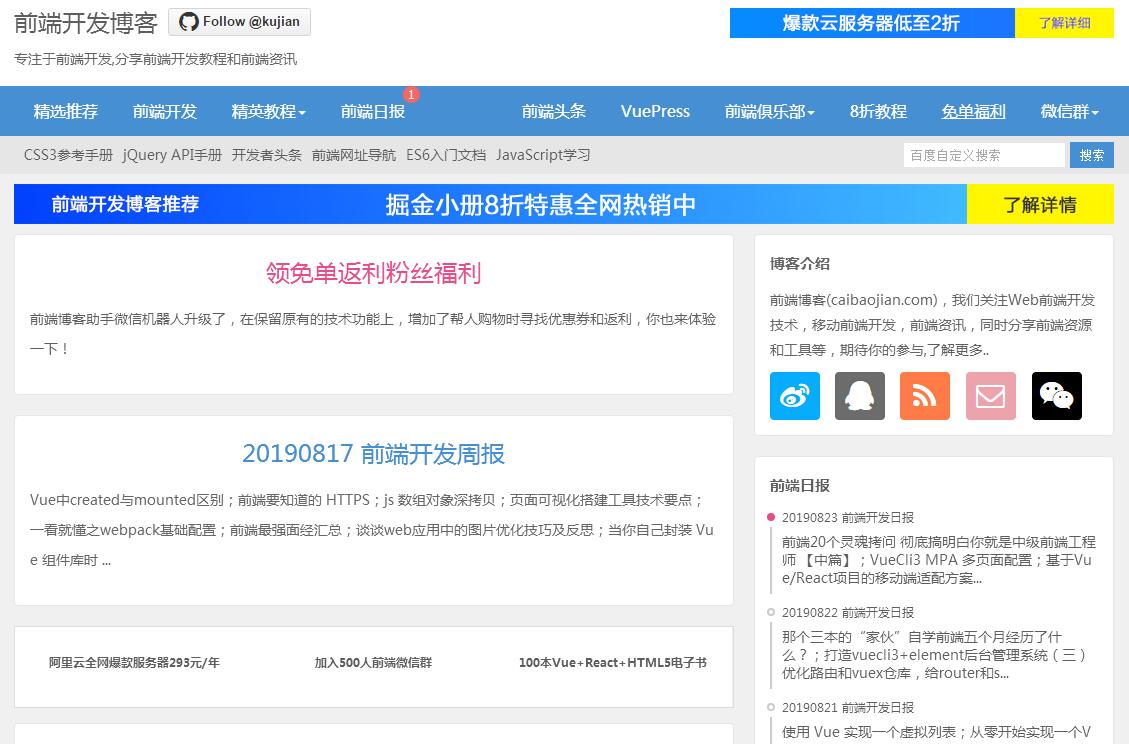Image resolution: width=1129 pixels, height=744 pixels.
Task: Click the yellow 了解详情 banner button
Action: coord(1039,205)
